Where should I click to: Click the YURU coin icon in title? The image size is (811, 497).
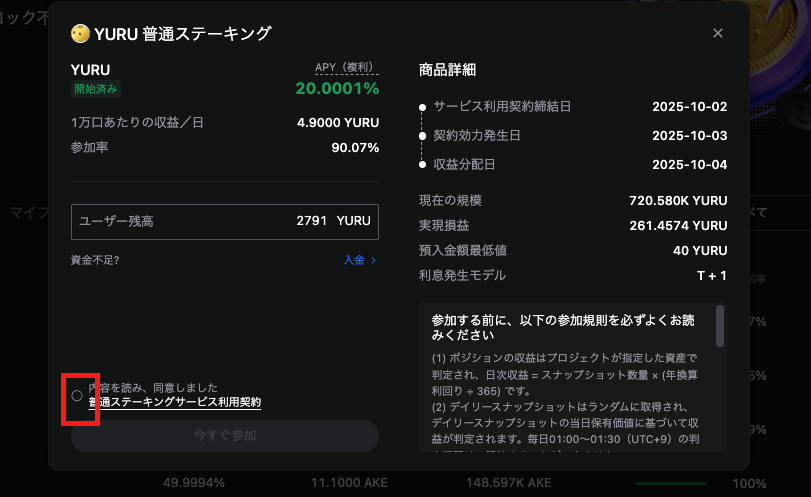click(x=80, y=33)
